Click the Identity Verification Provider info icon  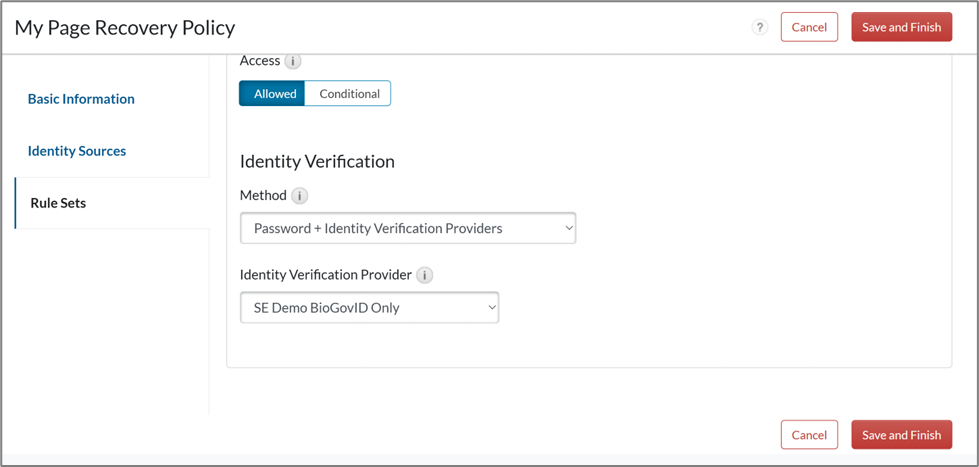[425, 275]
